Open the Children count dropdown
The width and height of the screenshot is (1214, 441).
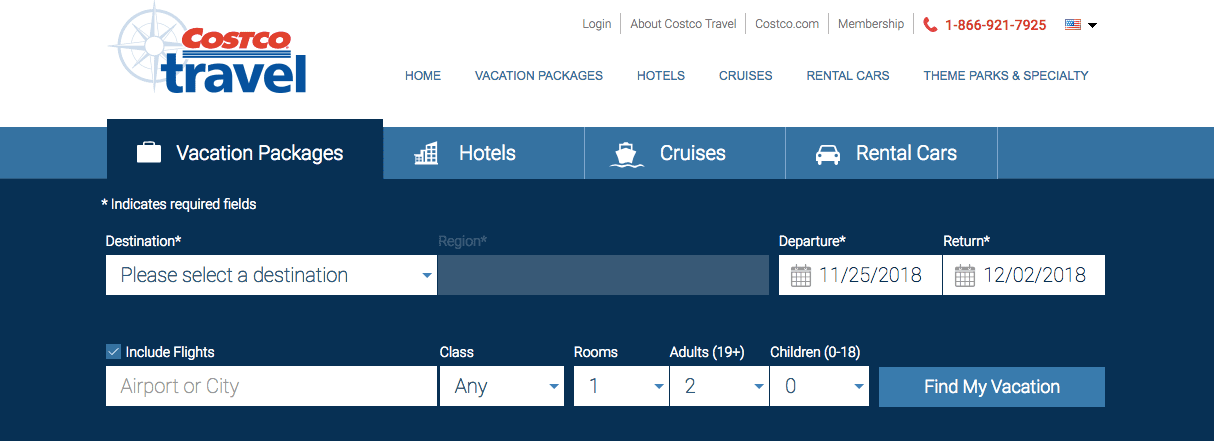(819, 386)
